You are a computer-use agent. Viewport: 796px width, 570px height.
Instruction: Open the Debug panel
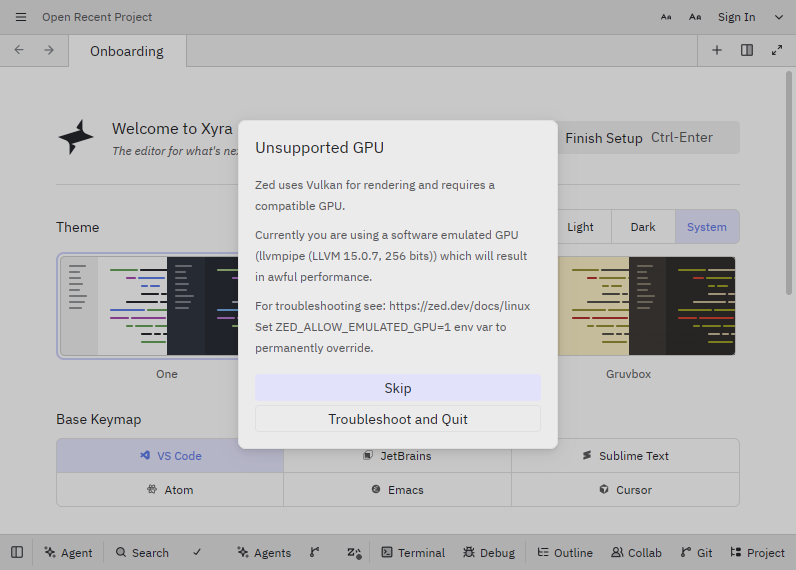[489, 552]
